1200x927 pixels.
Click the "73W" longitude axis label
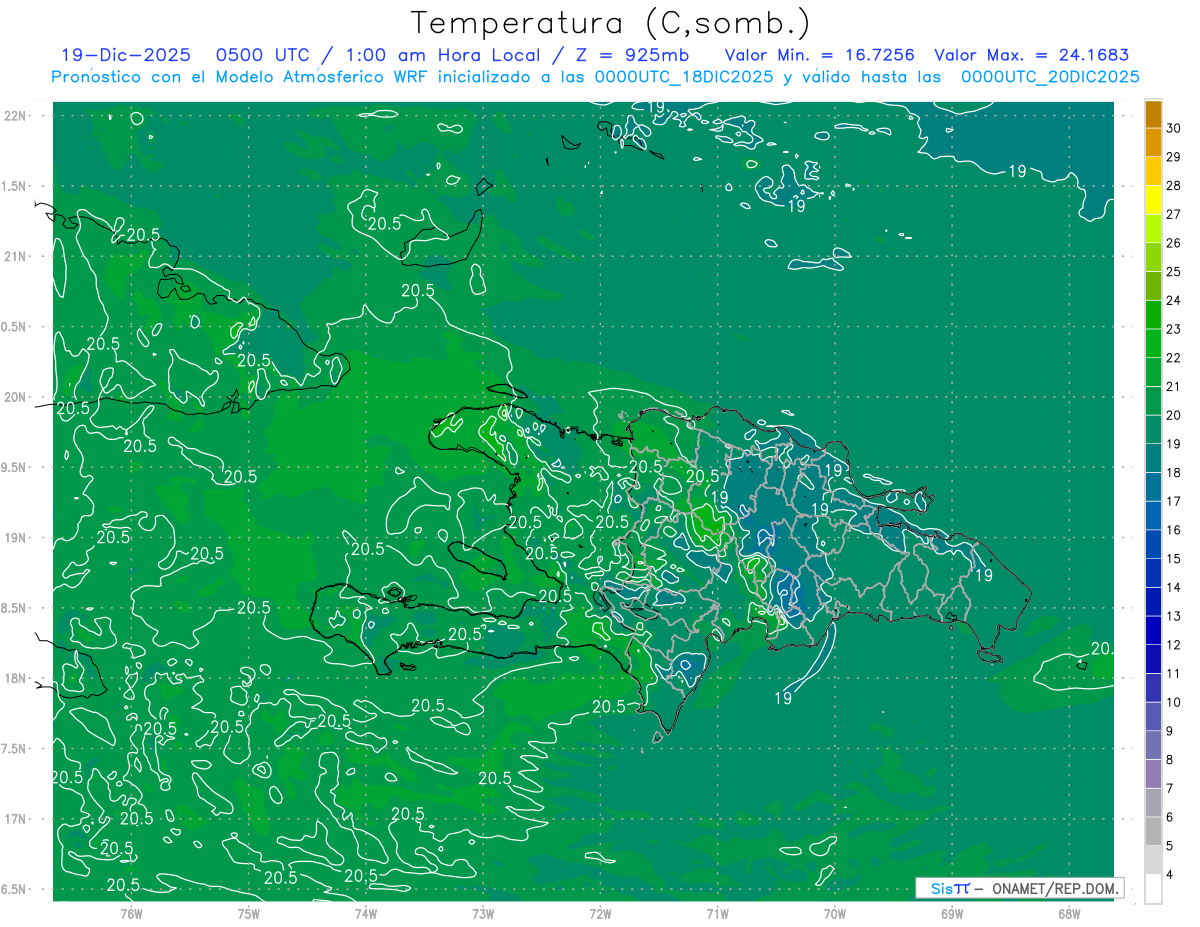click(x=483, y=913)
